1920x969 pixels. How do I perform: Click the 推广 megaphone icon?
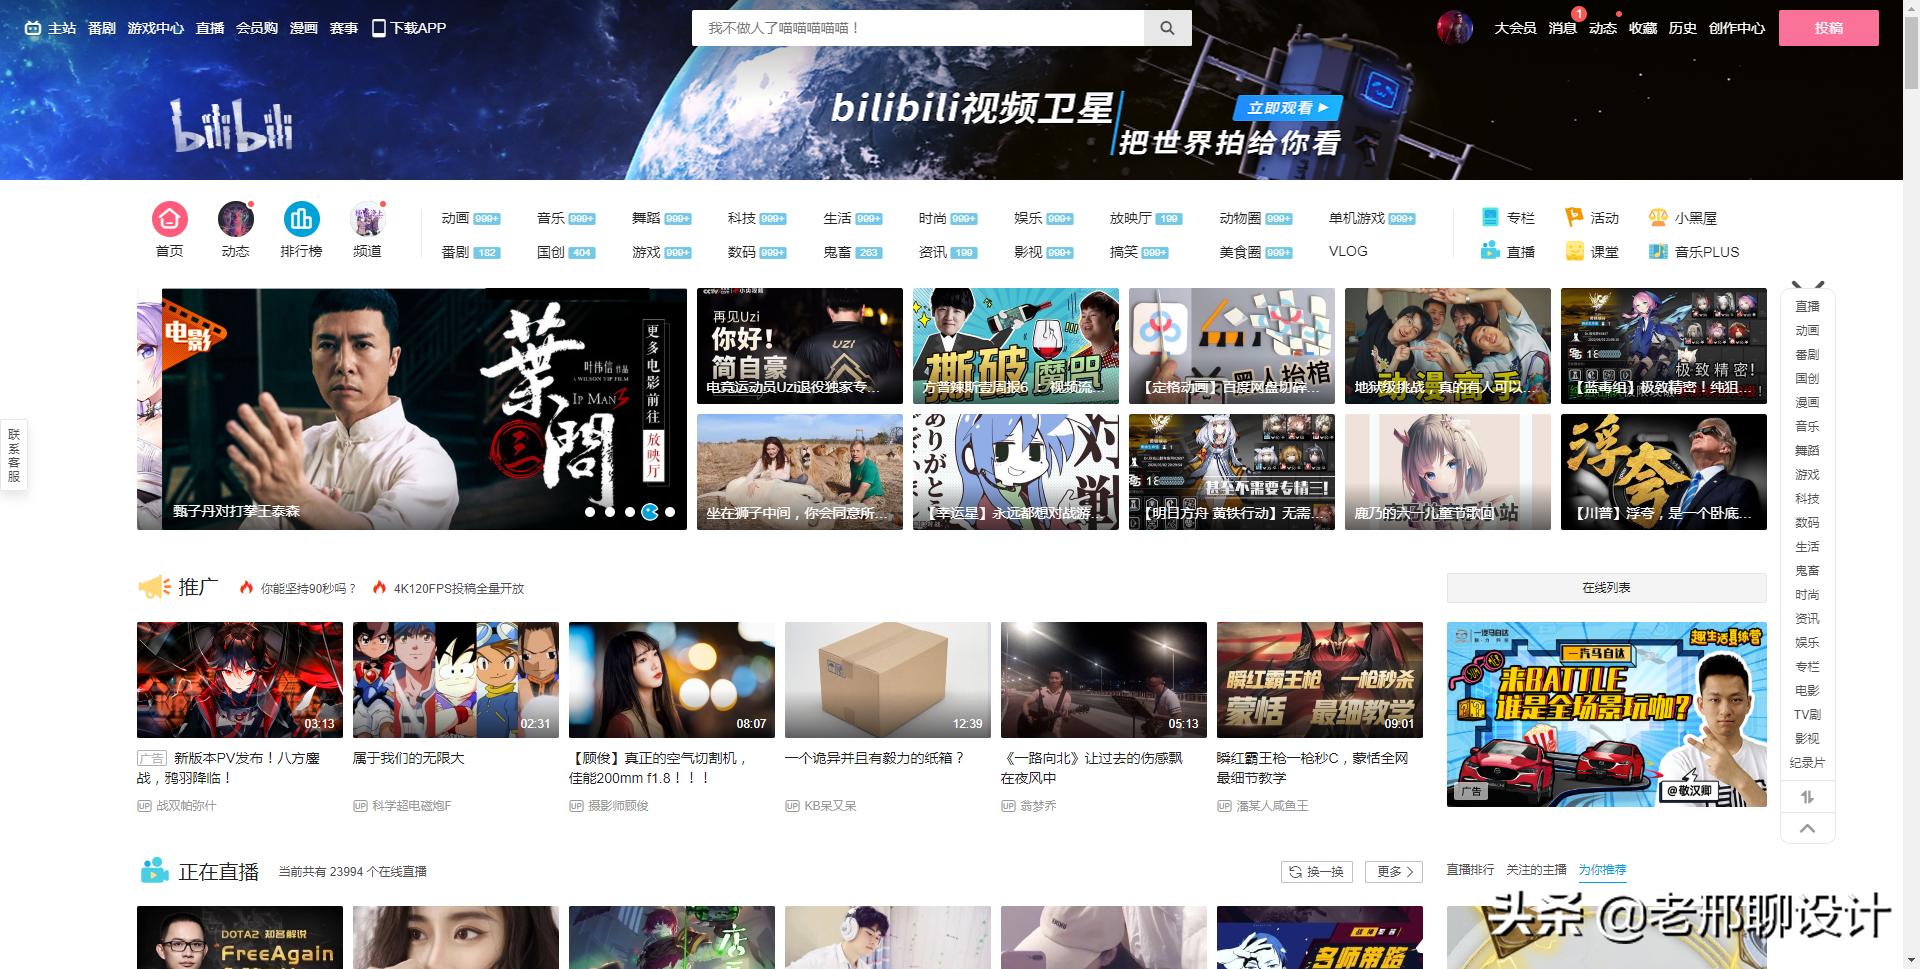tap(154, 587)
